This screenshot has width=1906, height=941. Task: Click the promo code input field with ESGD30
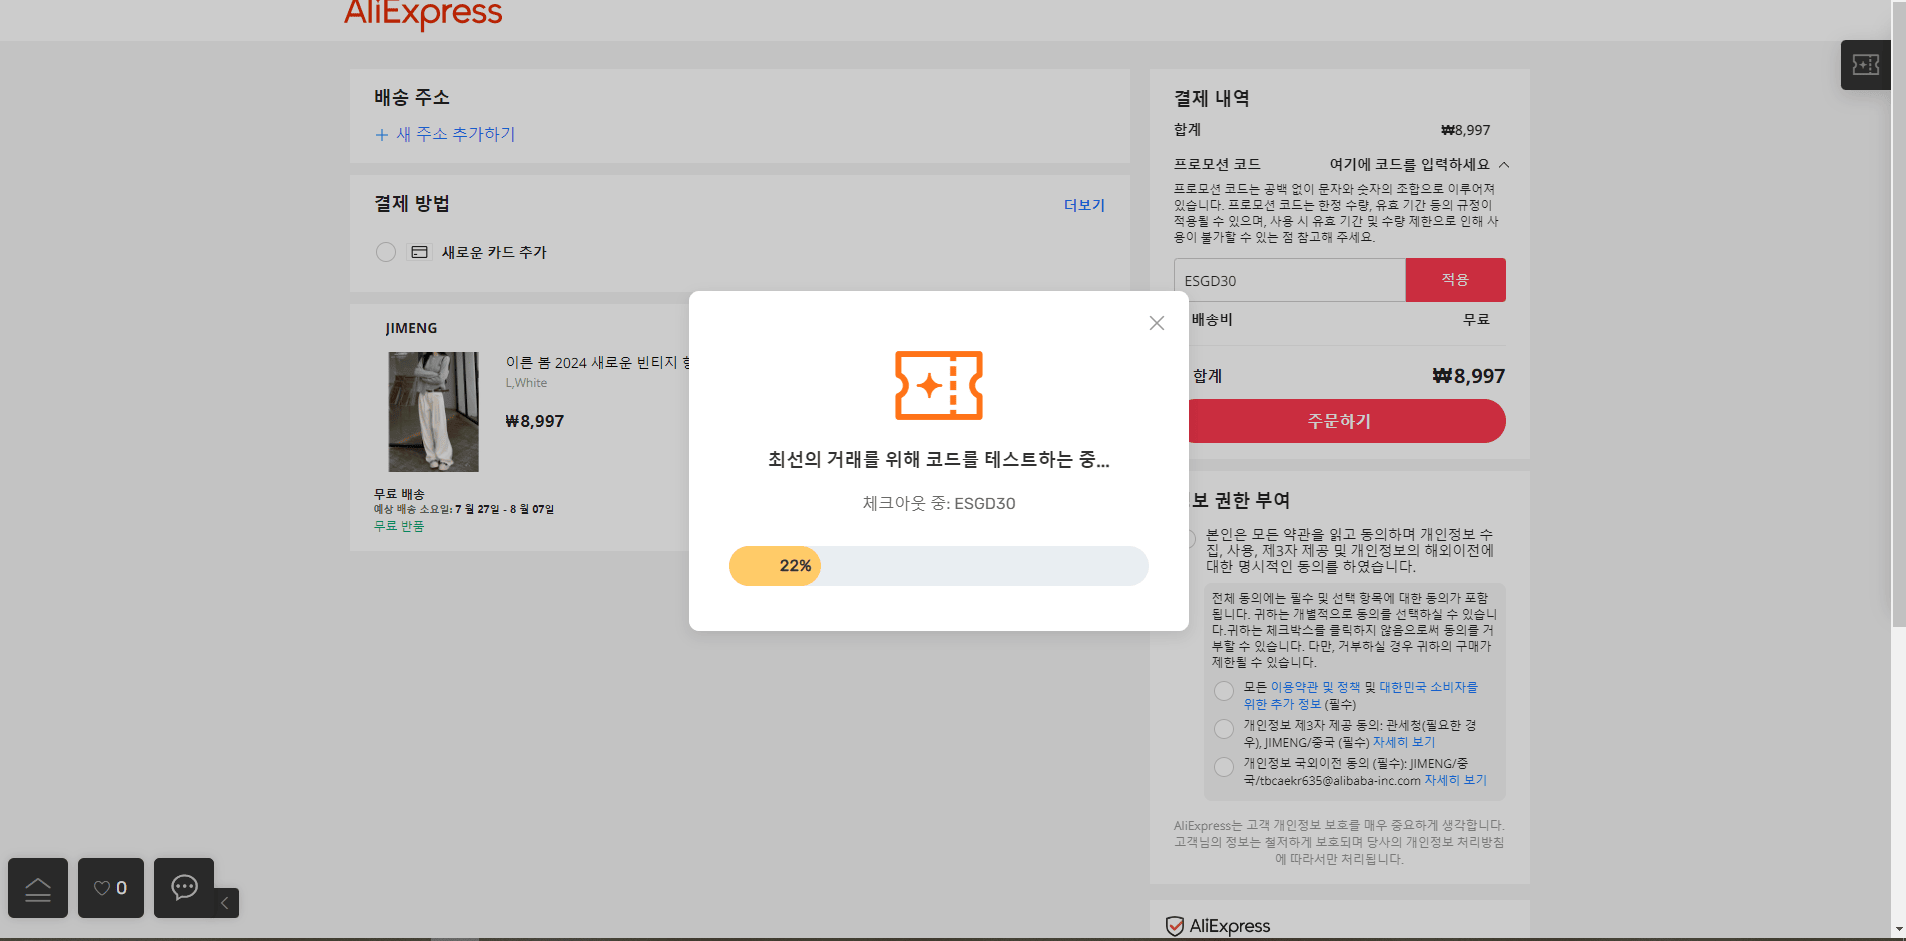pos(1290,280)
